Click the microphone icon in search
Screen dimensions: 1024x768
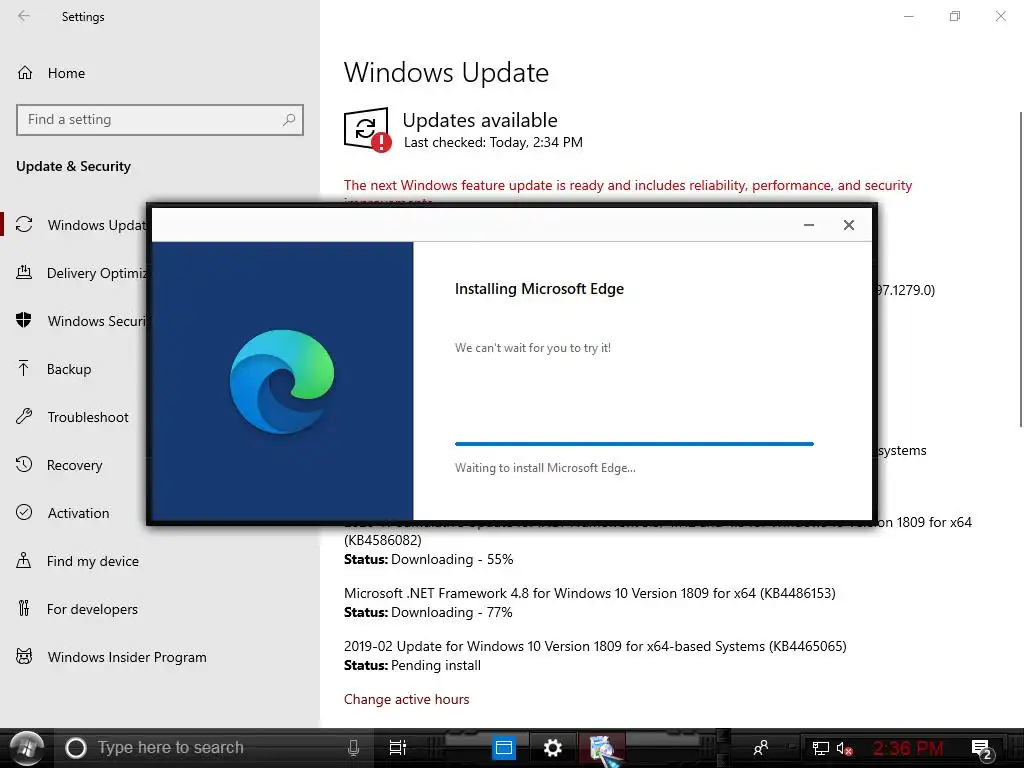click(353, 748)
